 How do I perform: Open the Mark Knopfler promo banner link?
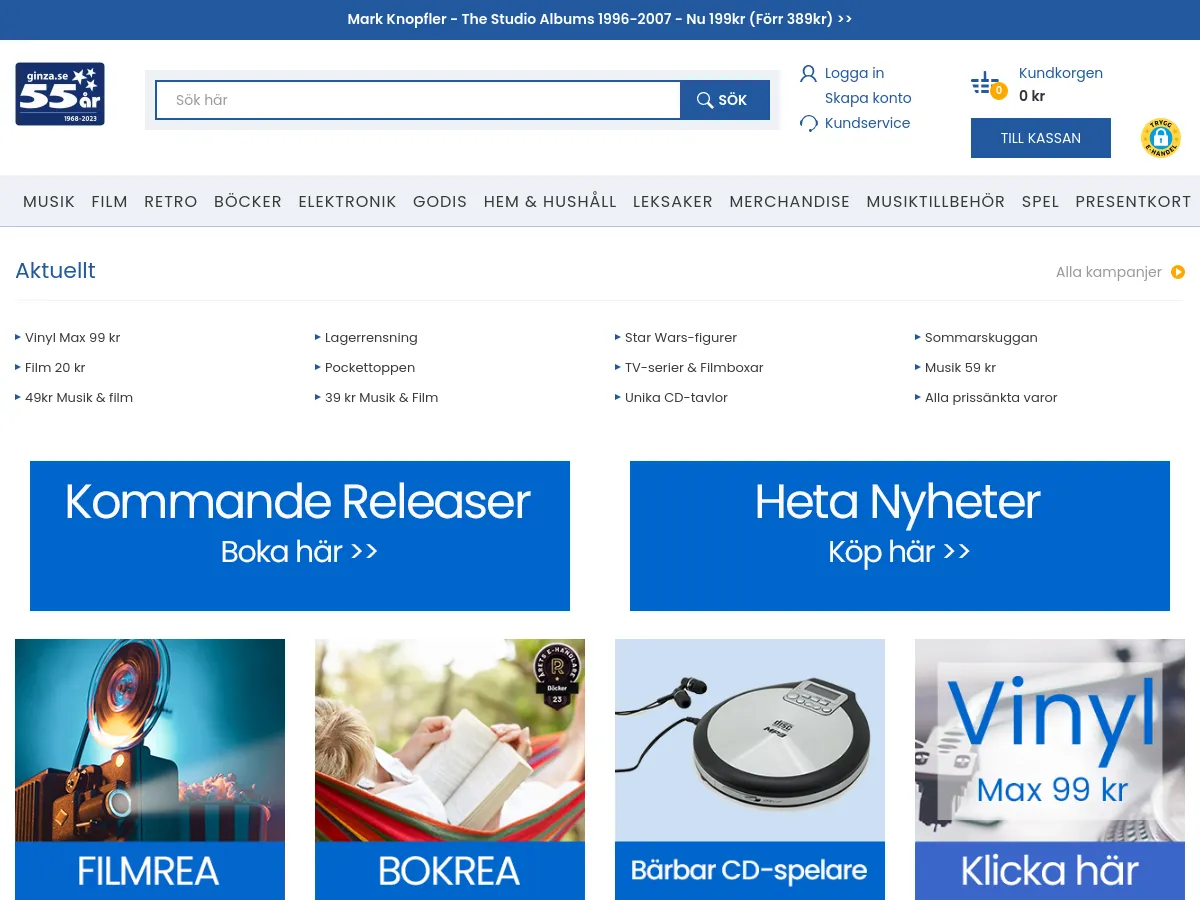pos(600,19)
